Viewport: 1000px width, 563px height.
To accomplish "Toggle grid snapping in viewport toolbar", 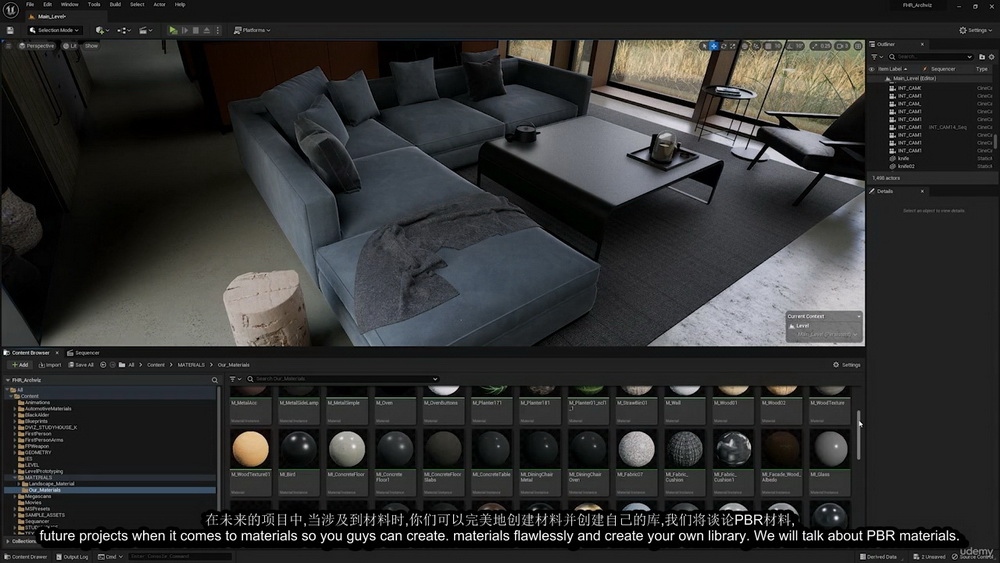I will pos(768,46).
